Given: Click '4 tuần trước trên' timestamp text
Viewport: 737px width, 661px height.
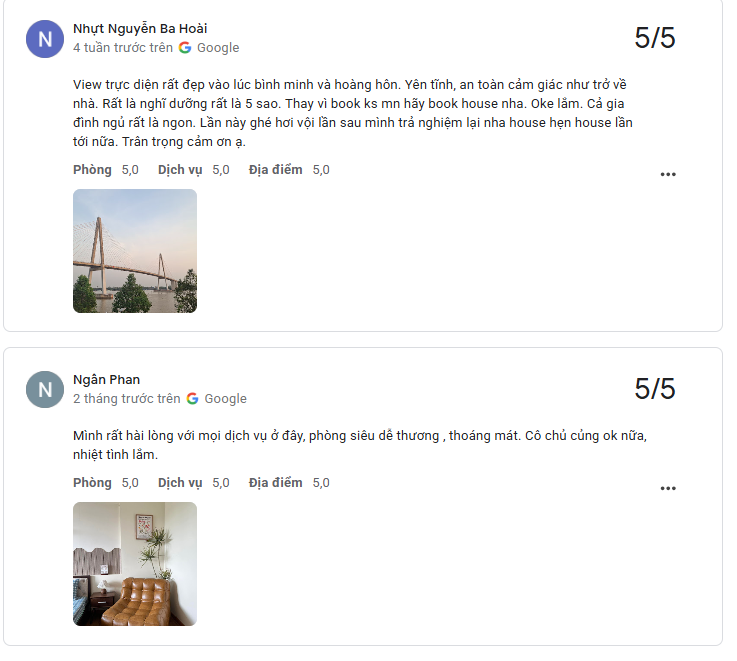Looking at the screenshot, I should tap(123, 48).
